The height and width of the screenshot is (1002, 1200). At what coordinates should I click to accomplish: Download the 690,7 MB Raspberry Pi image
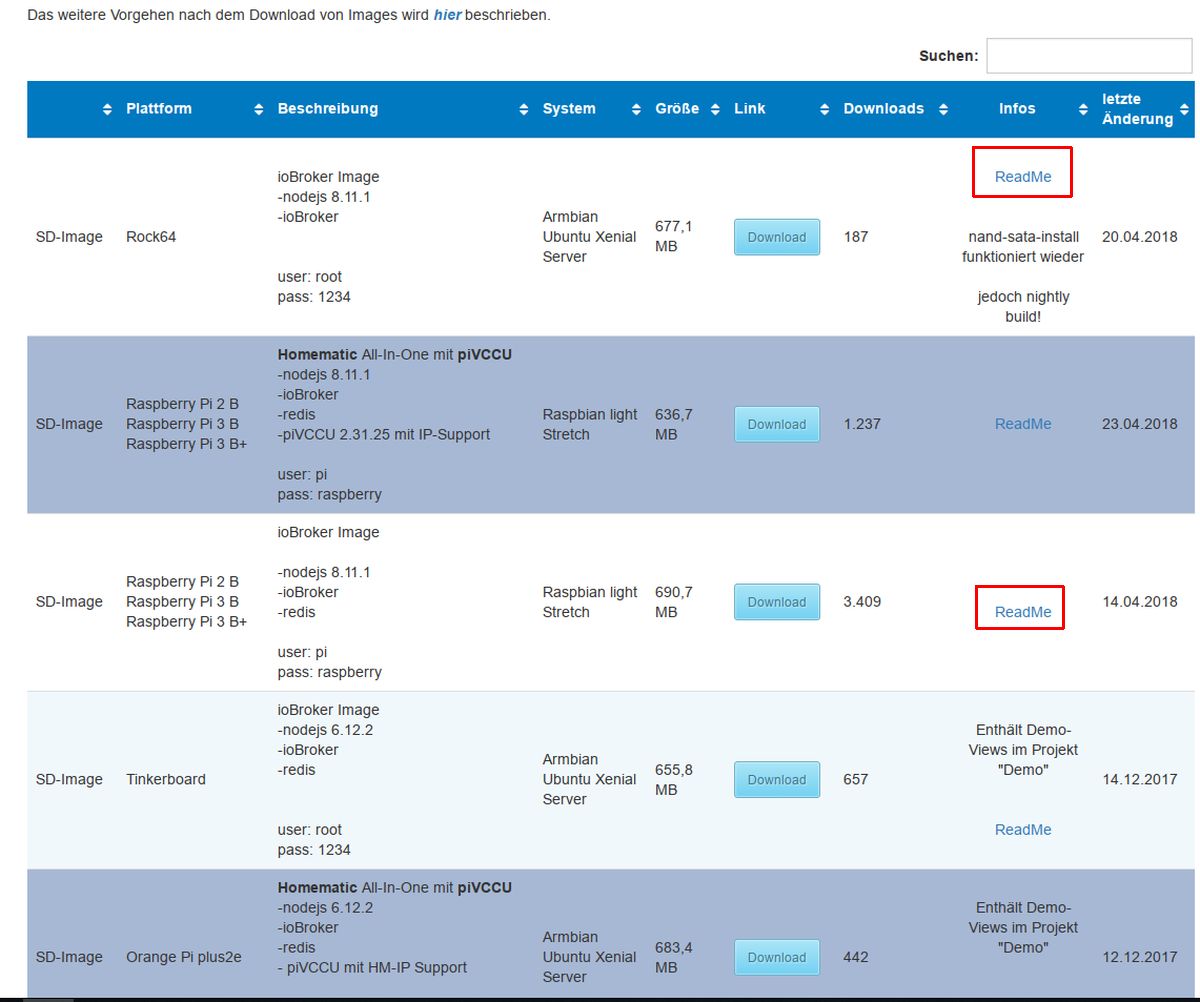coord(777,602)
